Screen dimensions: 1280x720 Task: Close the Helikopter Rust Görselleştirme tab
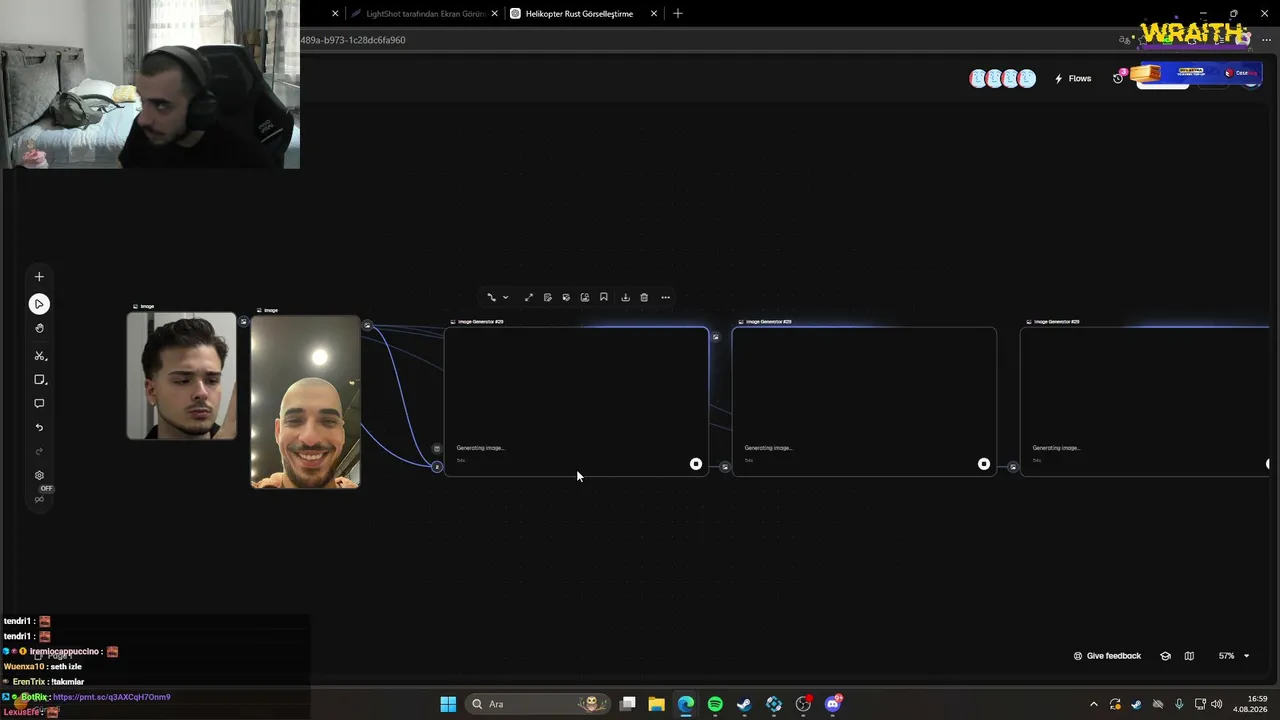coord(654,14)
